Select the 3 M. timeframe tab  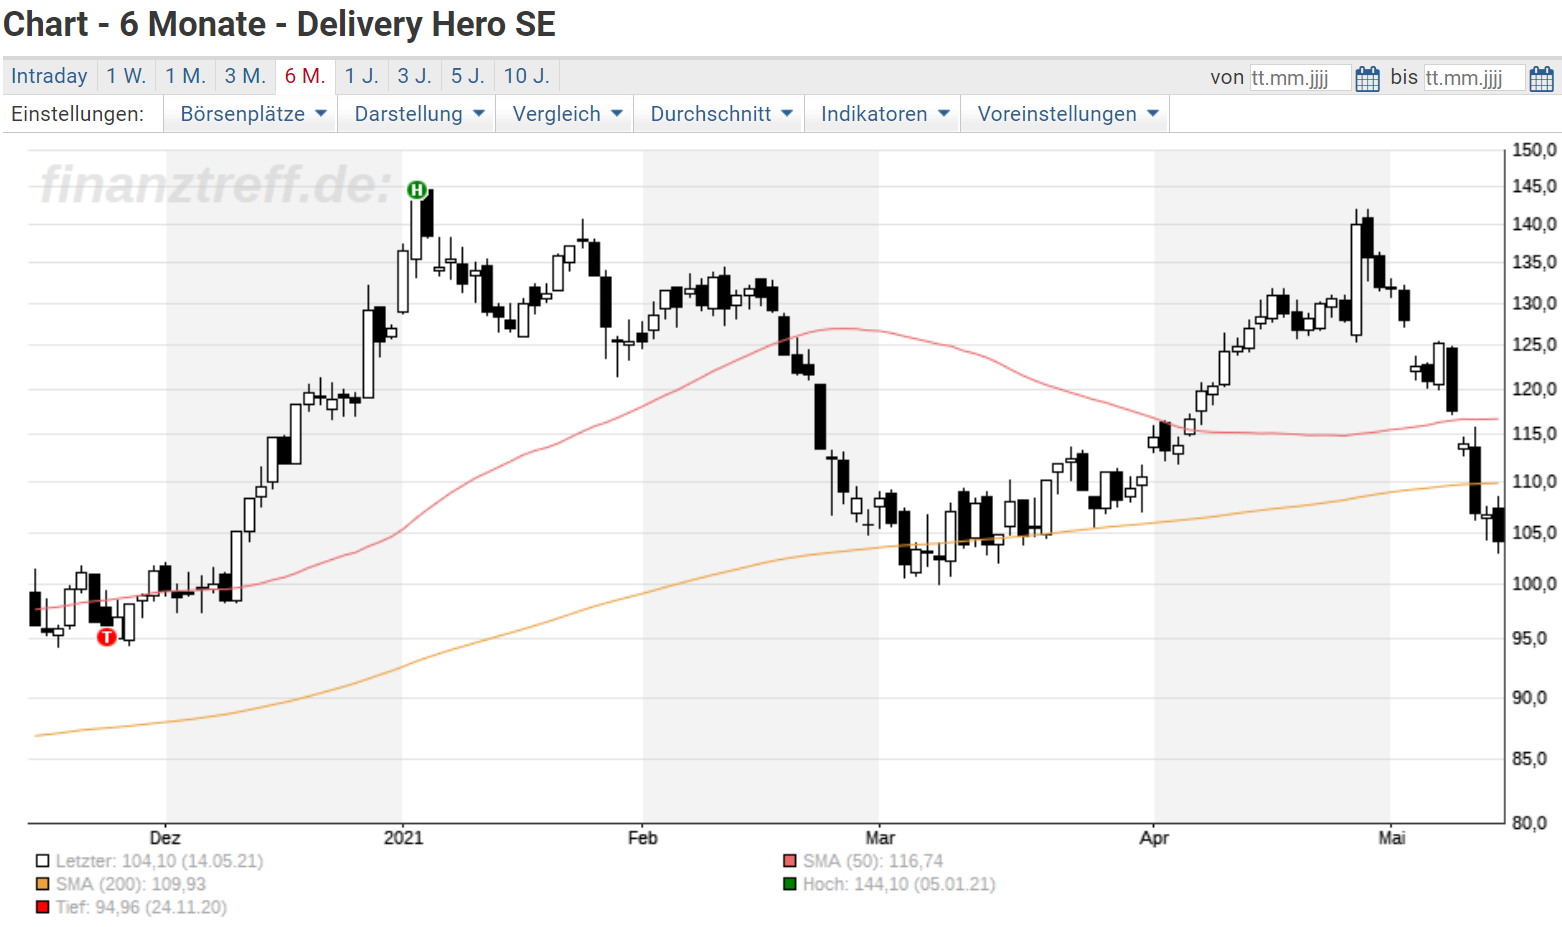245,76
